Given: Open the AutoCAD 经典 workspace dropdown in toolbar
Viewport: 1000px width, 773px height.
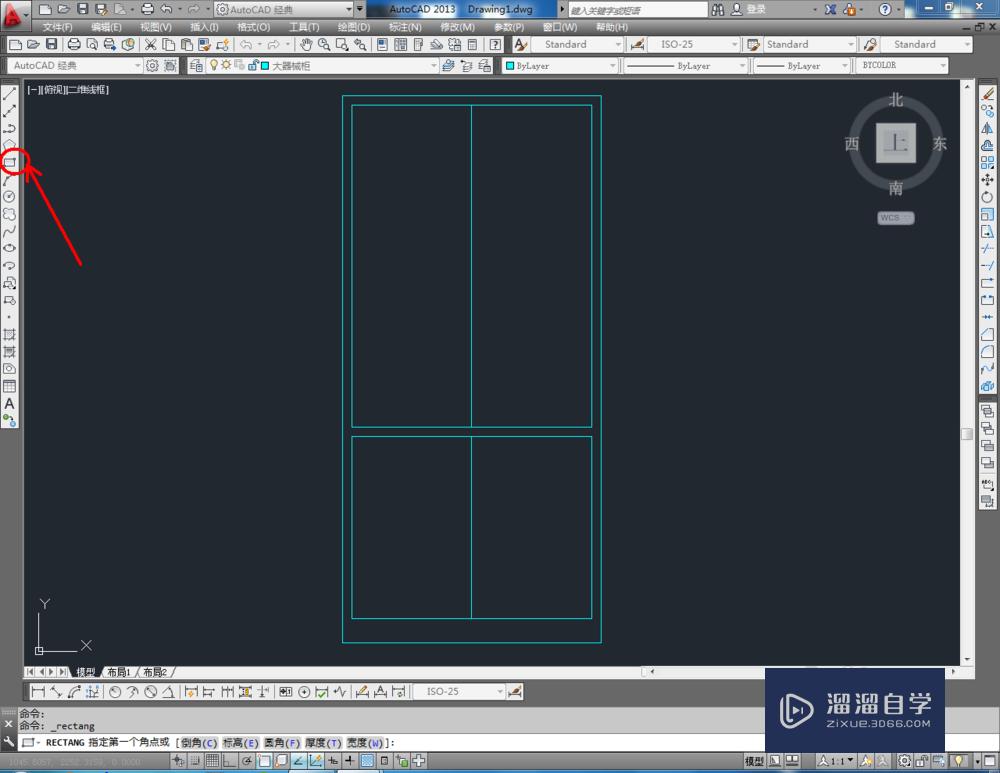Looking at the screenshot, I should tap(75, 65).
